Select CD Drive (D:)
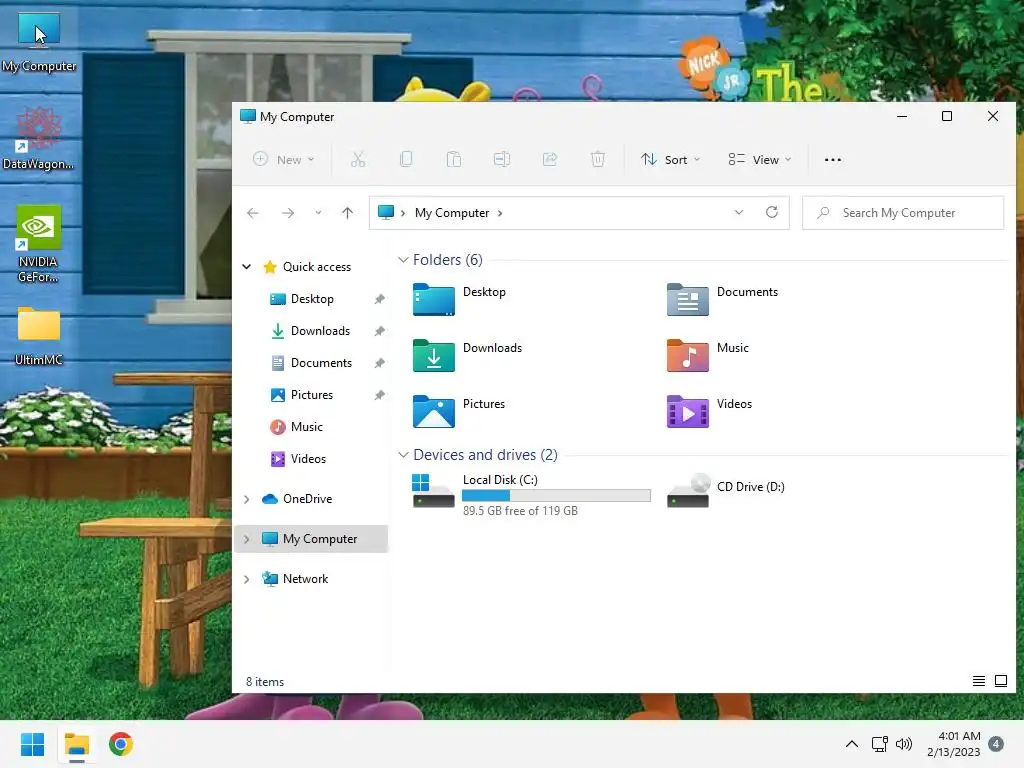1024x768 pixels. coord(726,490)
